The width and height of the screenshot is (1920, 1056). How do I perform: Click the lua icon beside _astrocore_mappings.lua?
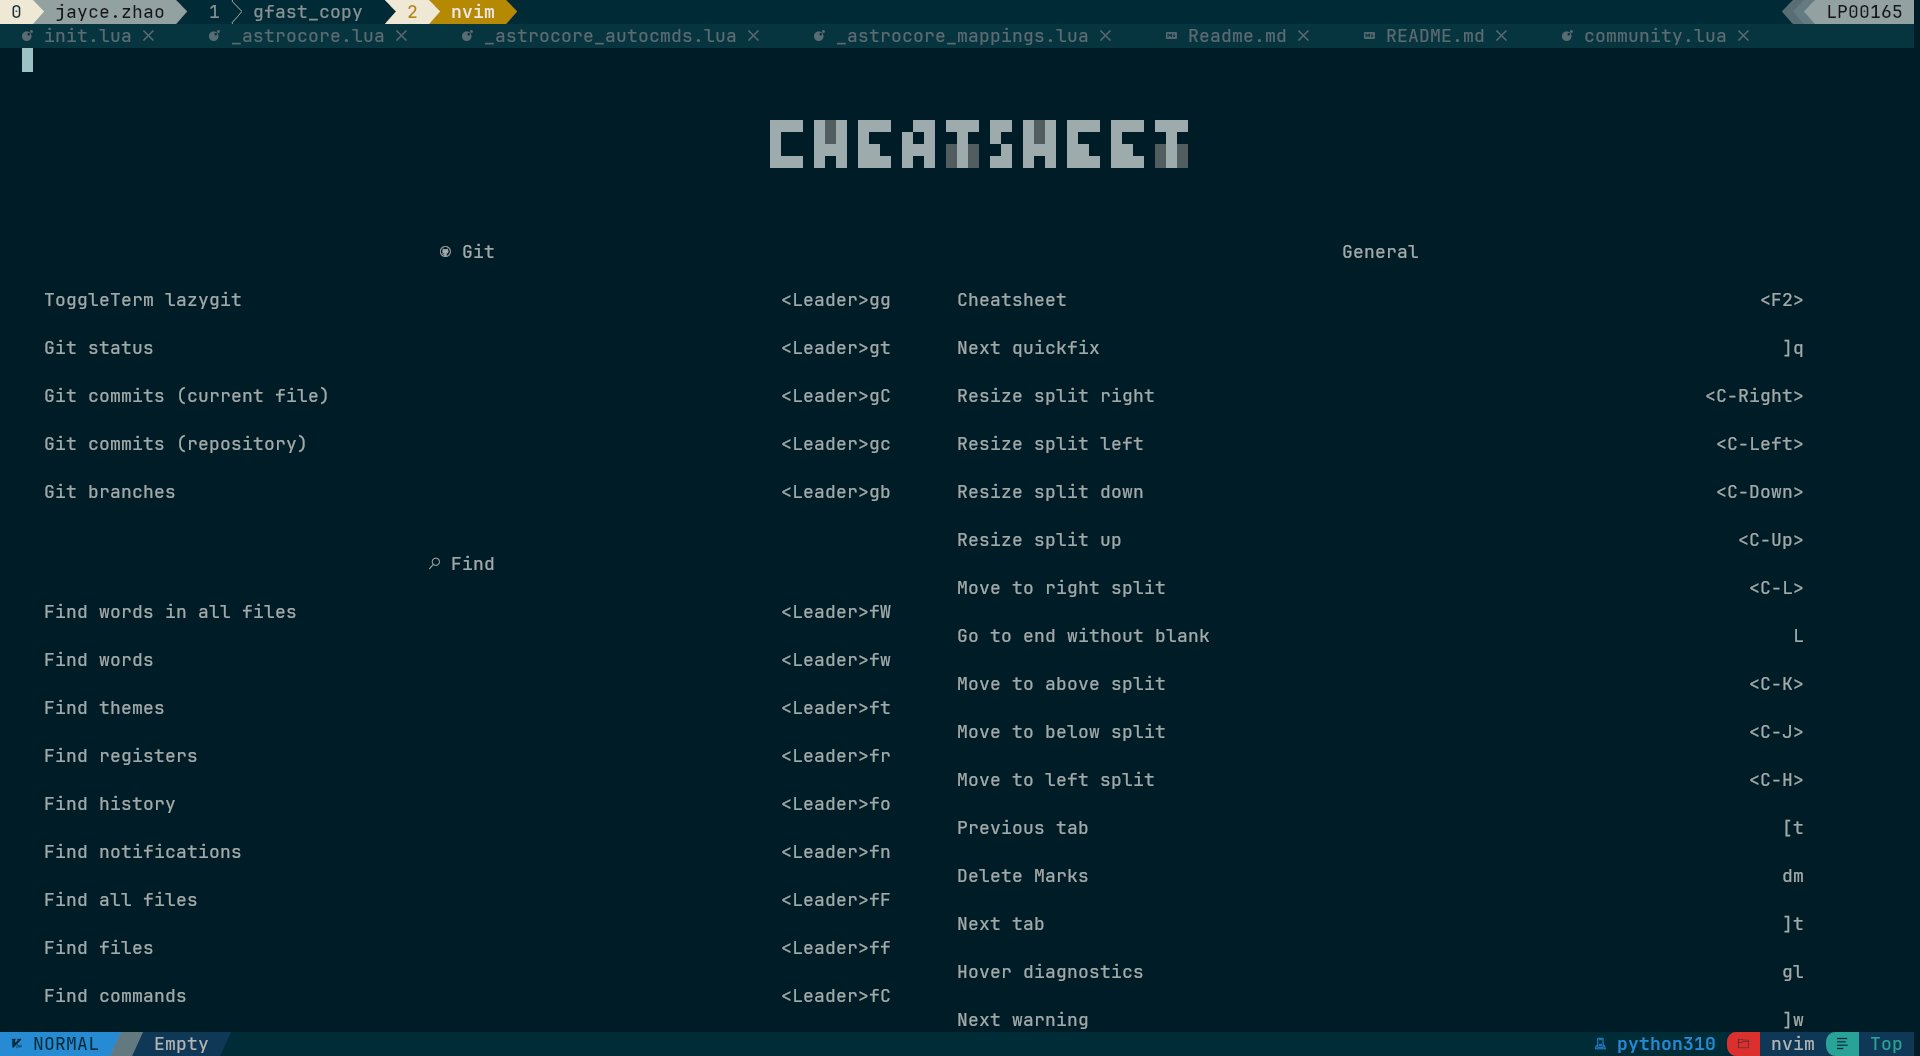click(819, 36)
